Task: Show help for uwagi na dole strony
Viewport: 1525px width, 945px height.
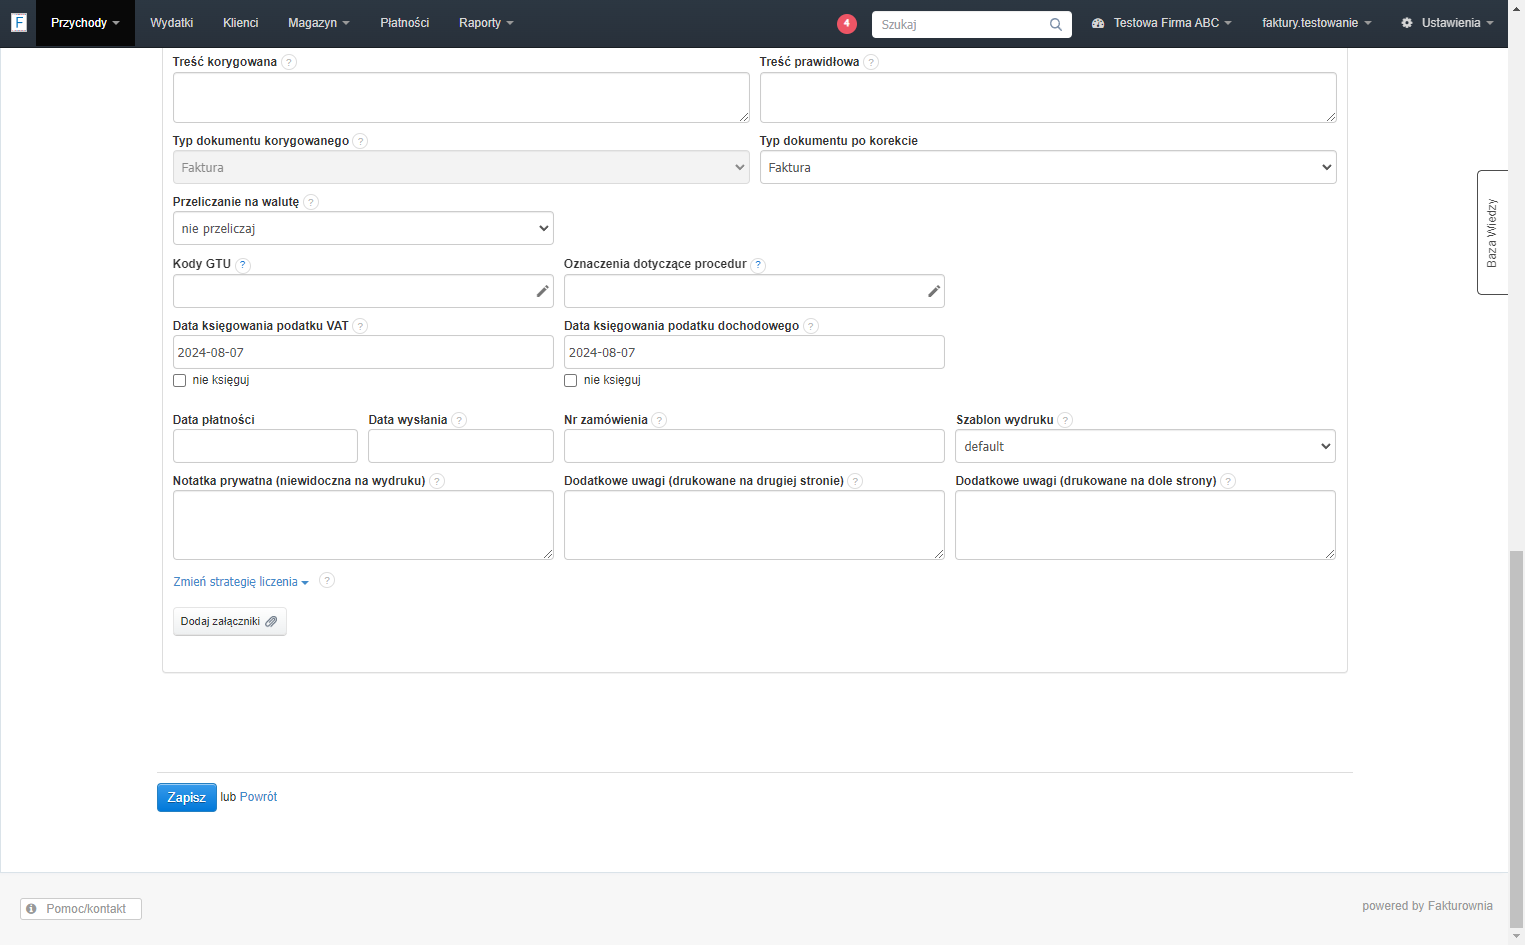Action: tap(1228, 481)
